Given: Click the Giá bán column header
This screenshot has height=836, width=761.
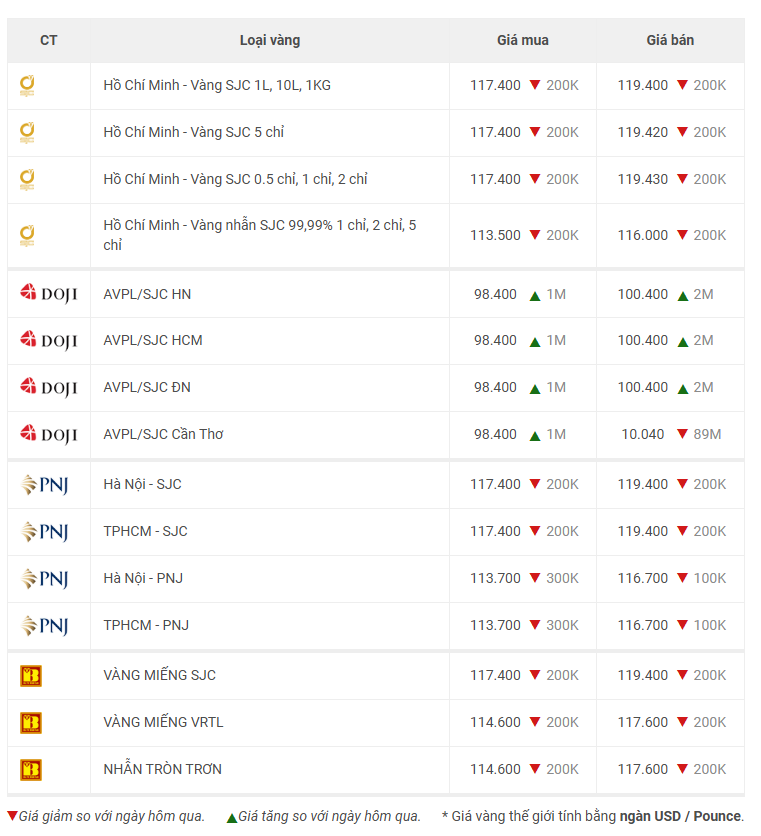Looking at the screenshot, I should pos(670,41).
